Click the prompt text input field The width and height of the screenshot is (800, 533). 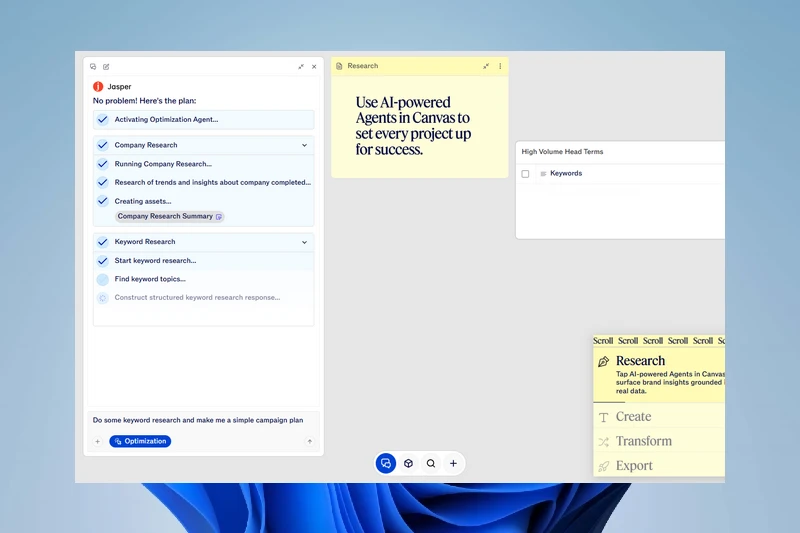click(200, 420)
